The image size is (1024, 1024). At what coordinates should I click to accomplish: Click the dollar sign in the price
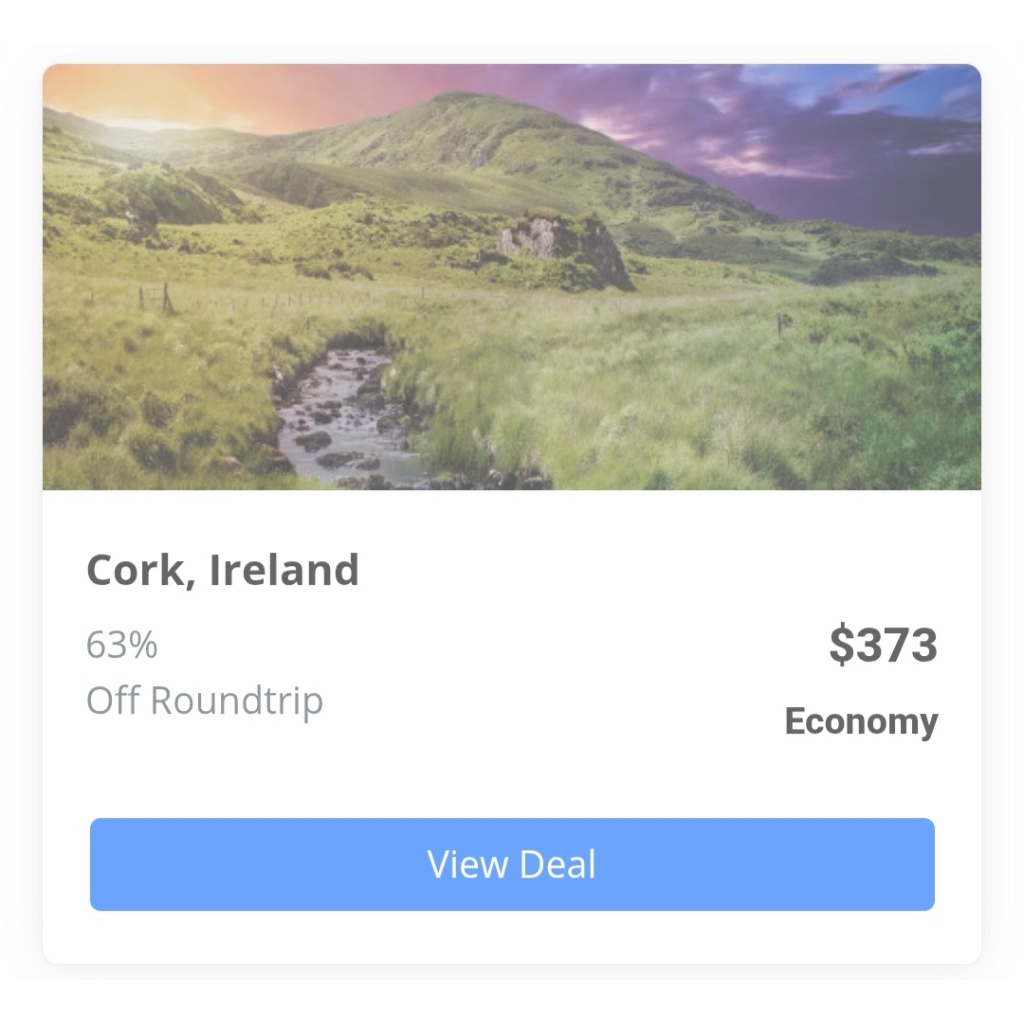[x=841, y=645]
